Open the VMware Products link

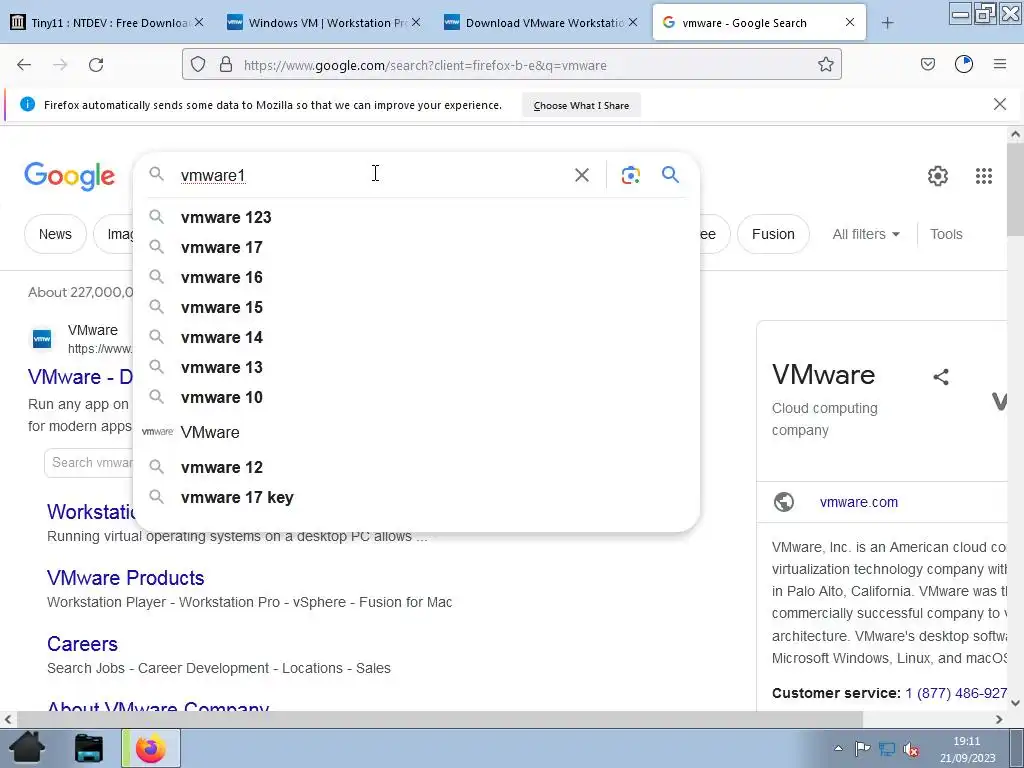125,577
